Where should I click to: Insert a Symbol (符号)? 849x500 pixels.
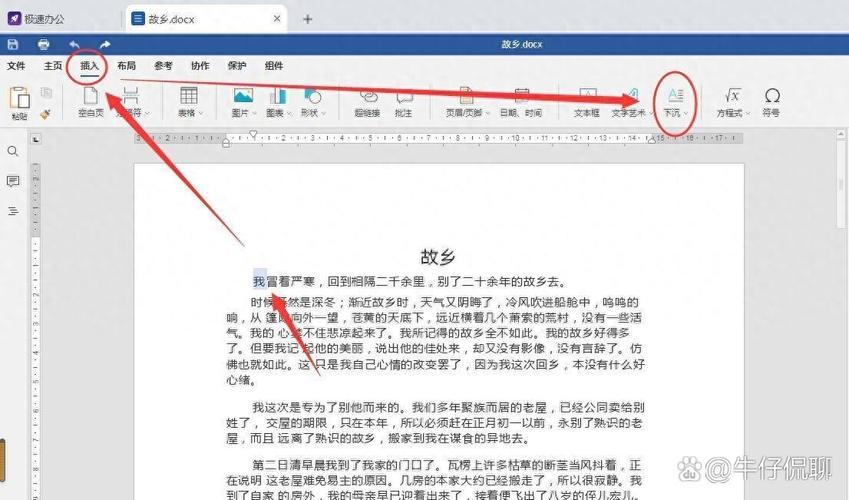(x=772, y=102)
